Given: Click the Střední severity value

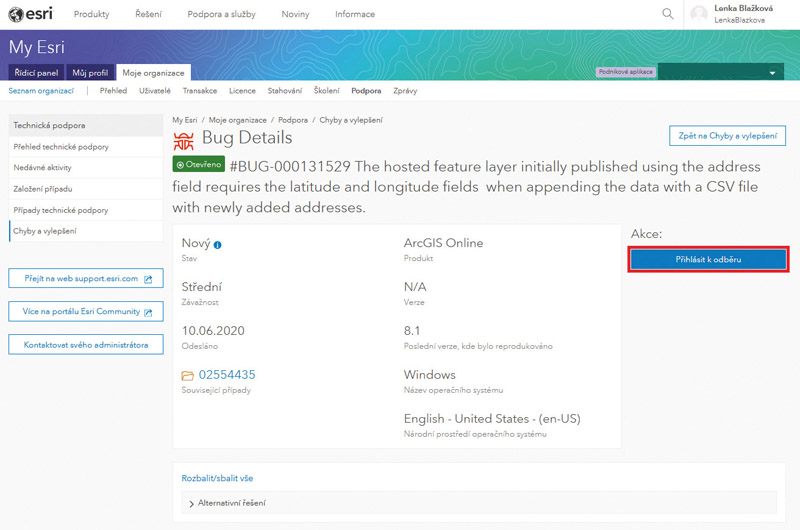Looking at the screenshot, I should [202, 287].
